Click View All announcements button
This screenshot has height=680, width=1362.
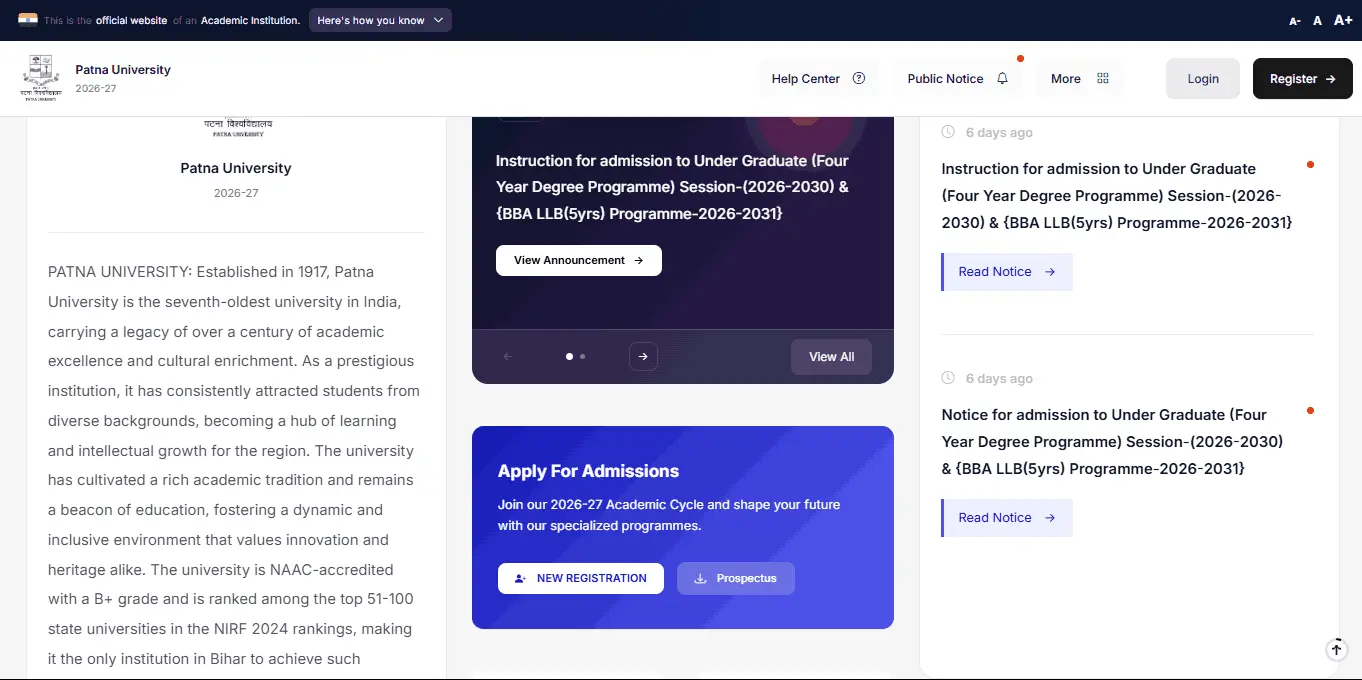pos(831,357)
